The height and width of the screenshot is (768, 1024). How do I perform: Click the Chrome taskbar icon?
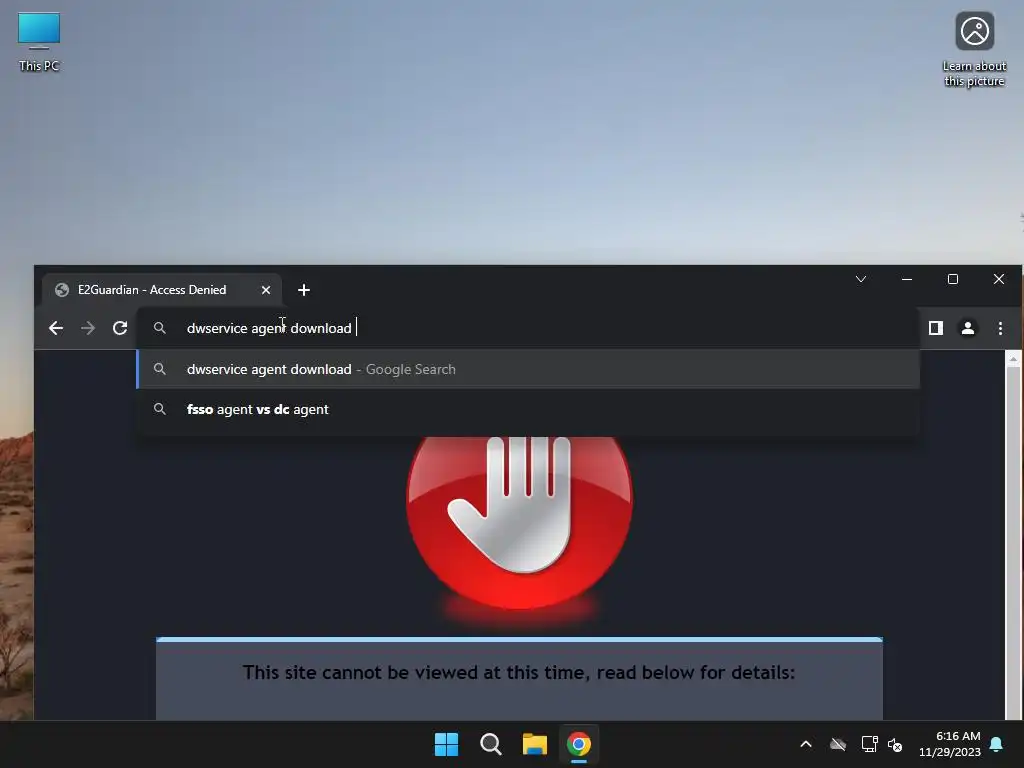click(x=579, y=744)
